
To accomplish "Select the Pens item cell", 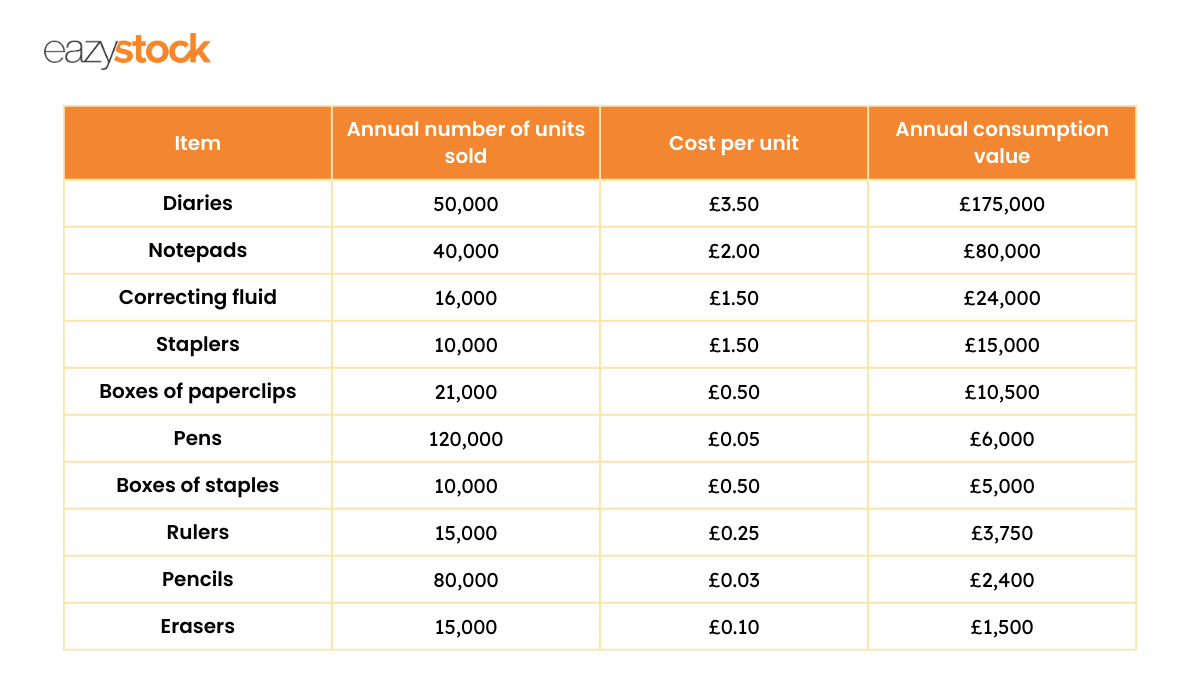I will (197, 438).
